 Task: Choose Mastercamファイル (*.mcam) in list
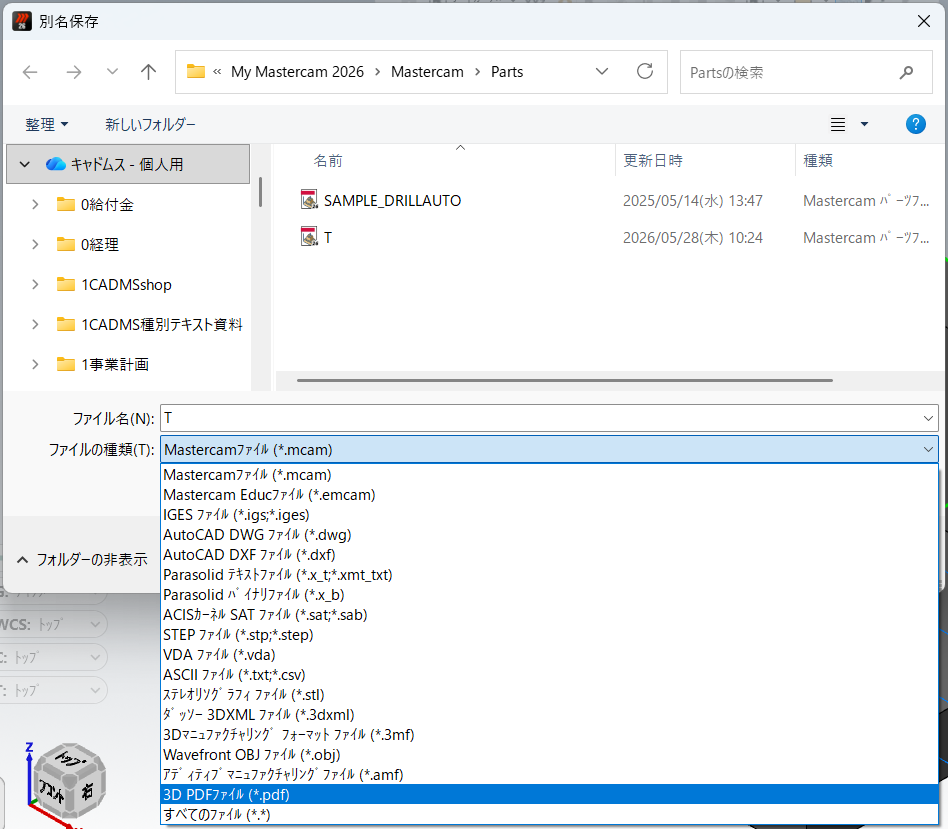coord(549,475)
